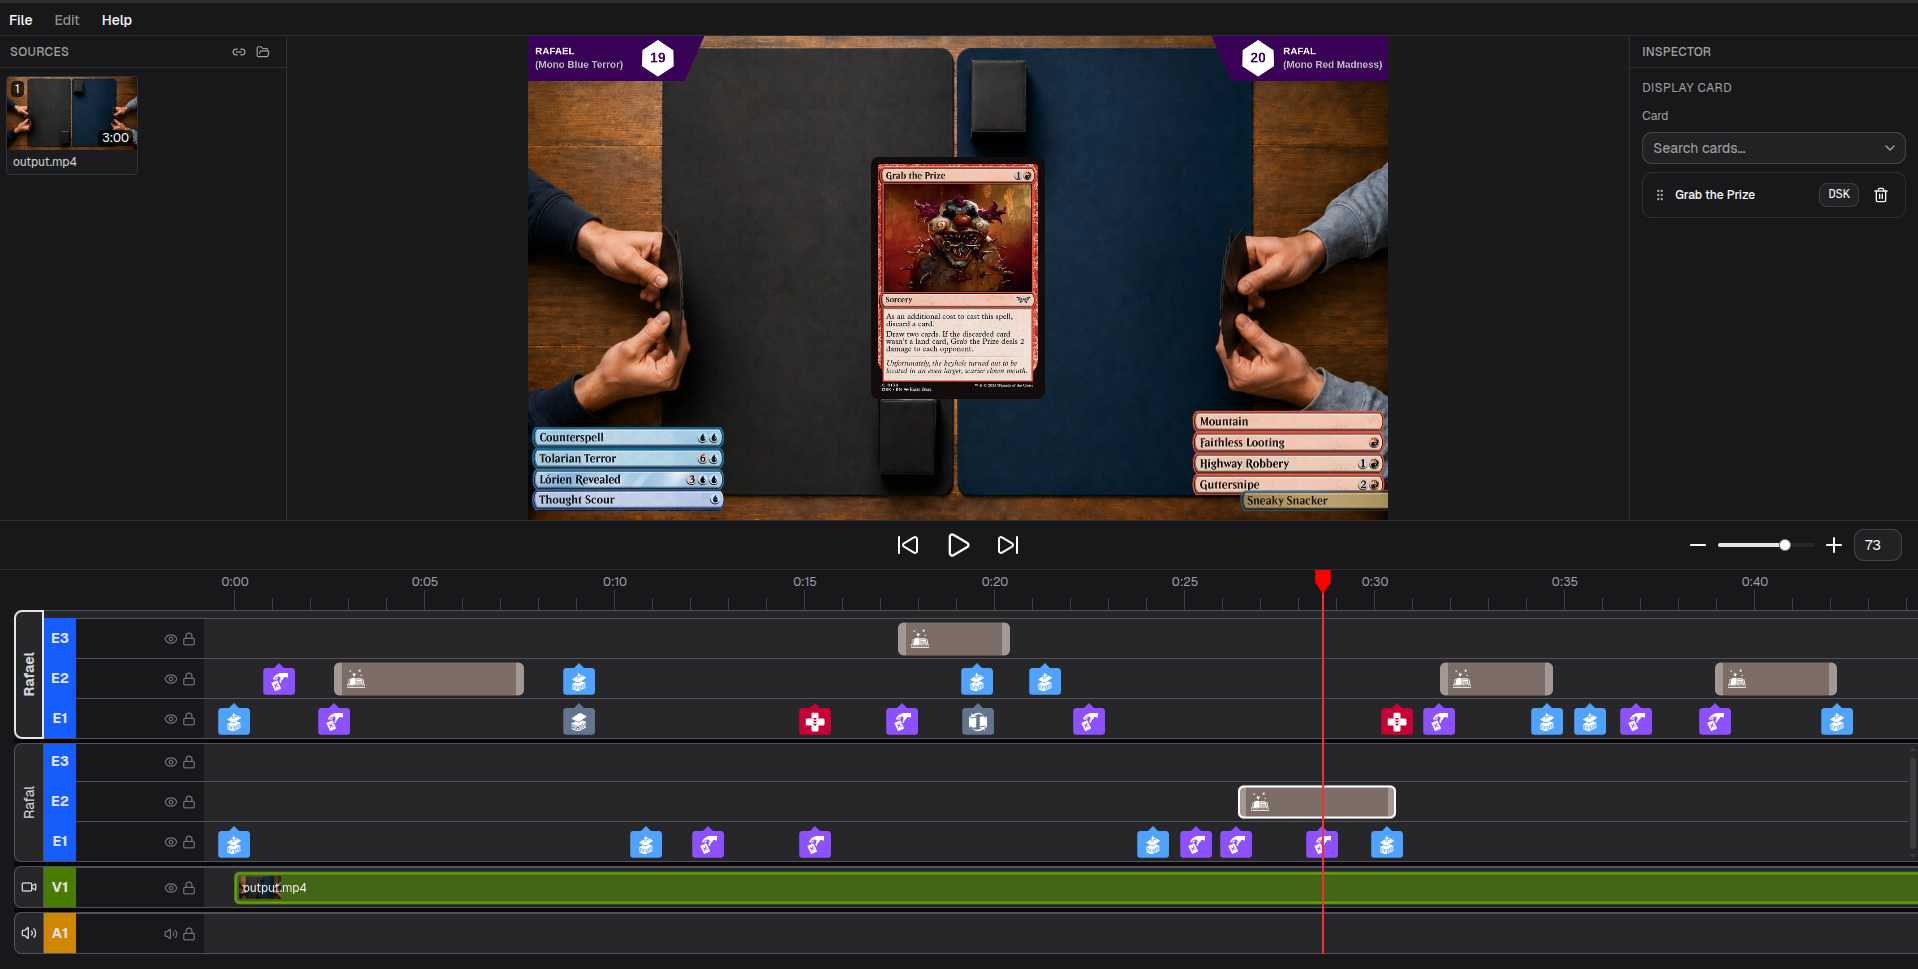Skip to previous marker button

908,545
